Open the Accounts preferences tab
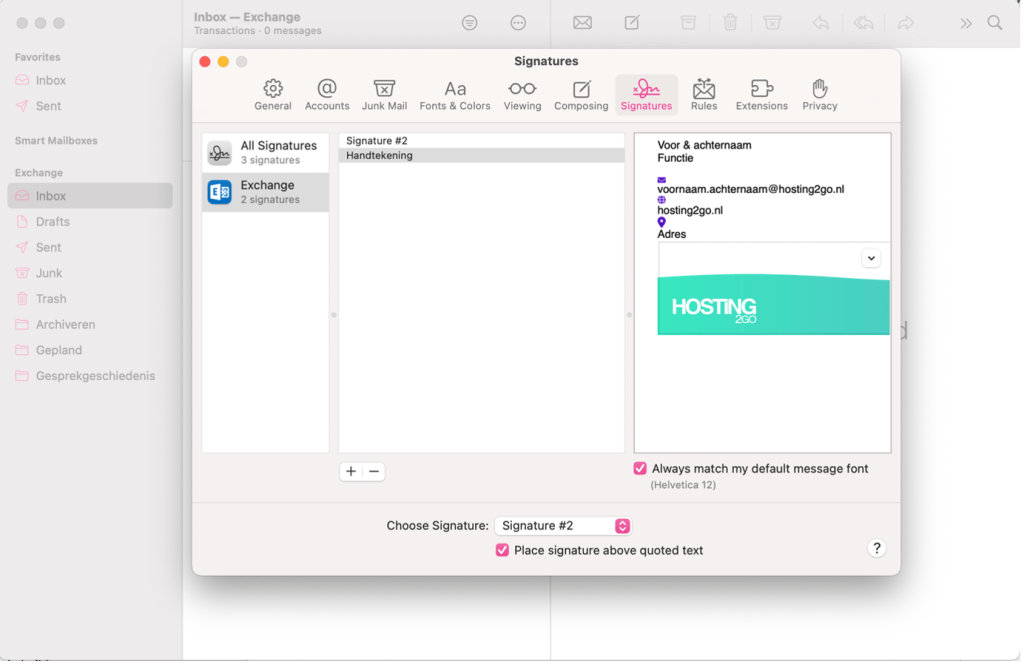 327,95
